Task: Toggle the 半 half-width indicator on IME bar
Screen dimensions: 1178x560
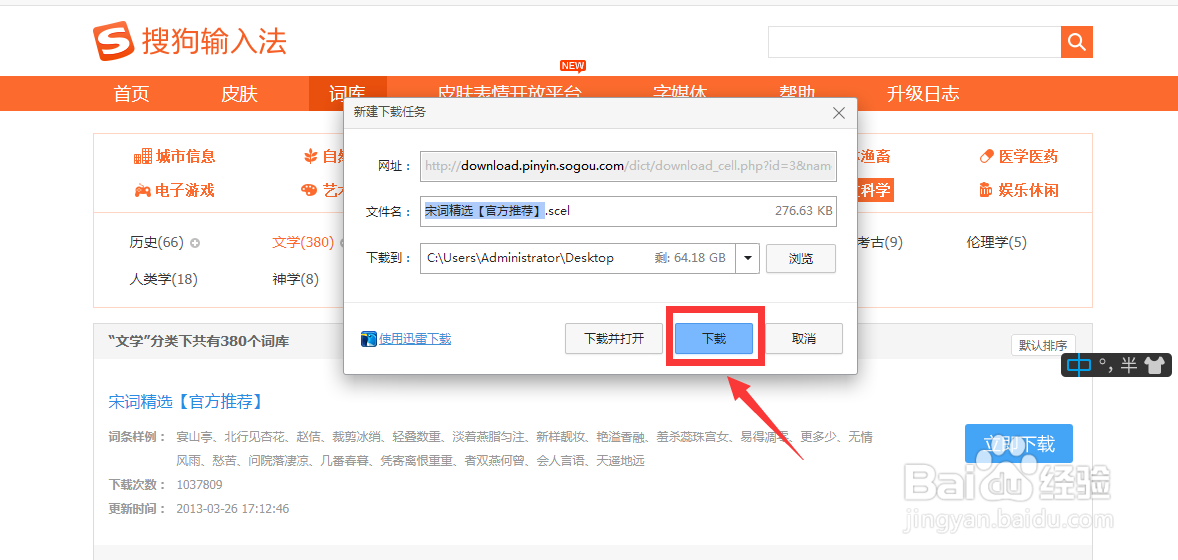Action: 1128,365
